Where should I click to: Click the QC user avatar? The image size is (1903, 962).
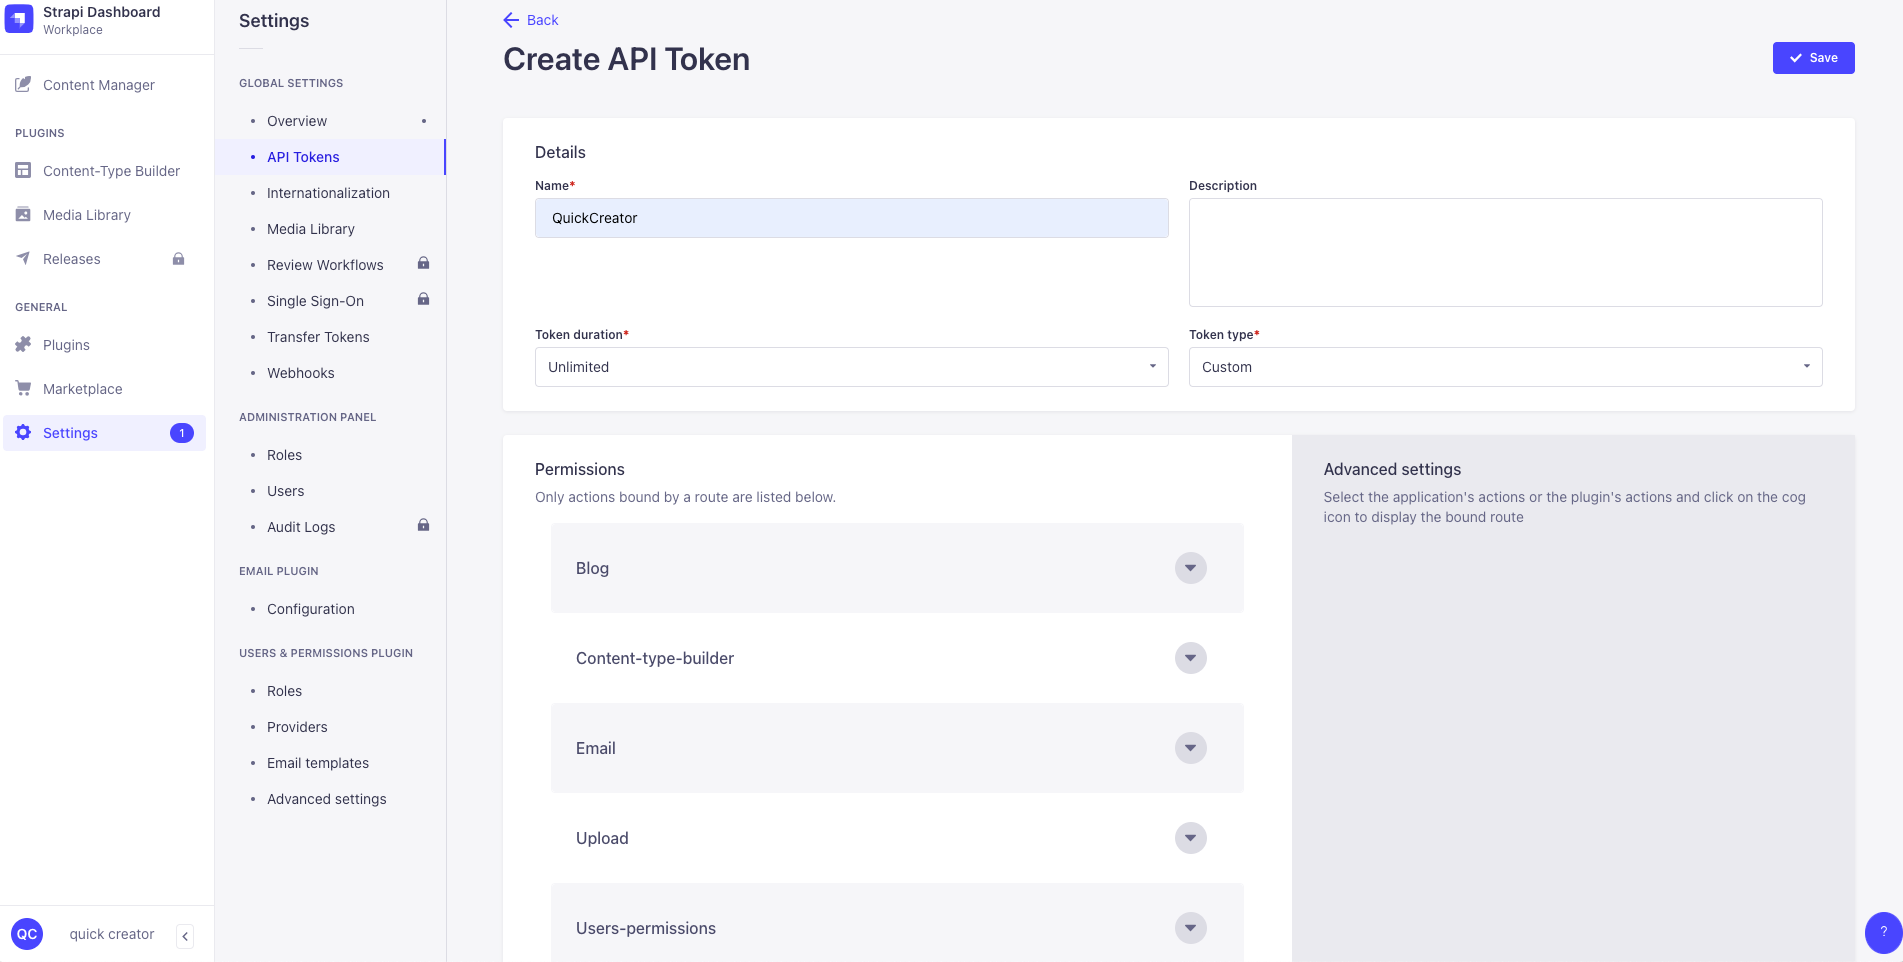click(x=27, y=934)
